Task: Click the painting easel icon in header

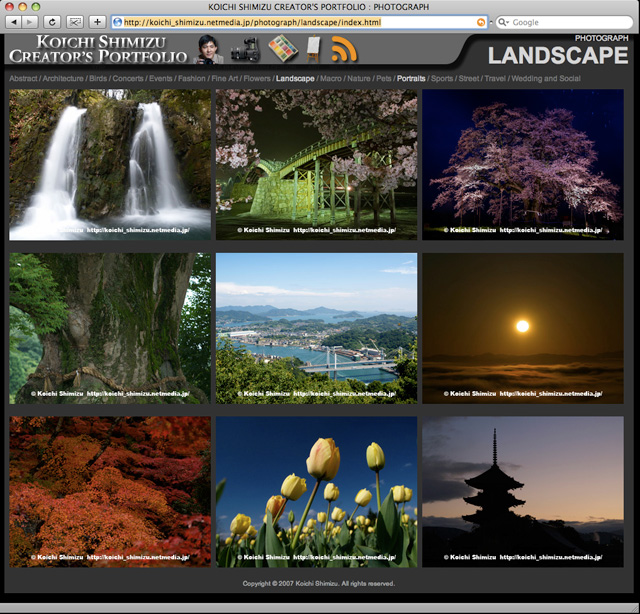Action: click(x=313, y=49)
